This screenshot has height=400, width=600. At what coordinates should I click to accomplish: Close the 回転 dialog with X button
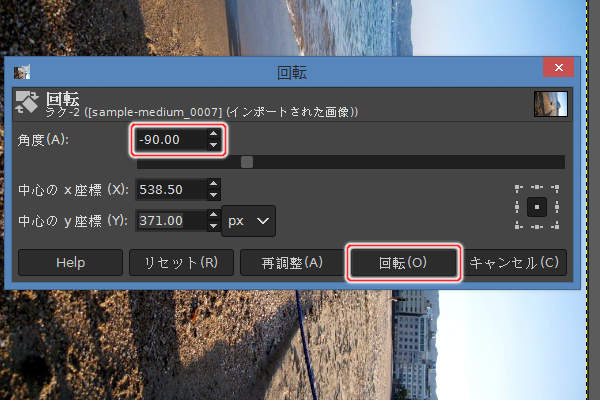pos(558,68)
